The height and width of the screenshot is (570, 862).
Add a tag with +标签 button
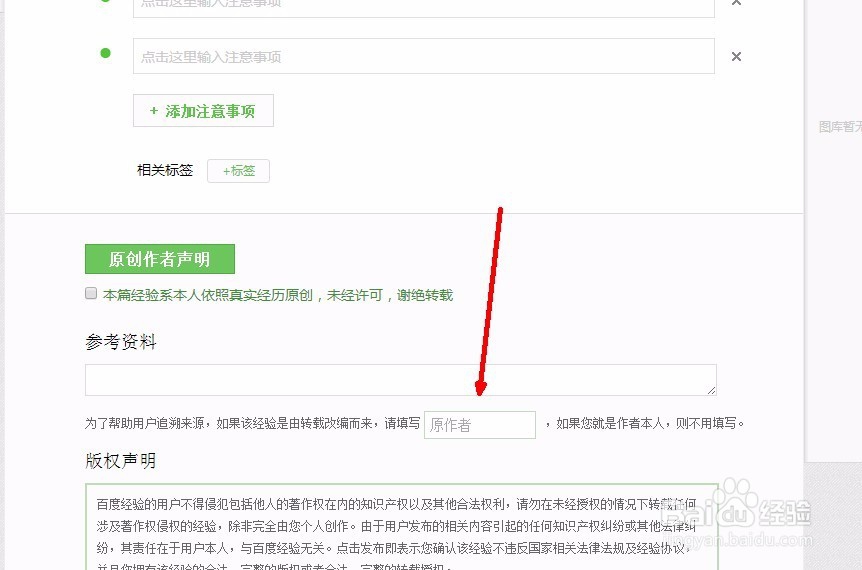coord(238,171)
